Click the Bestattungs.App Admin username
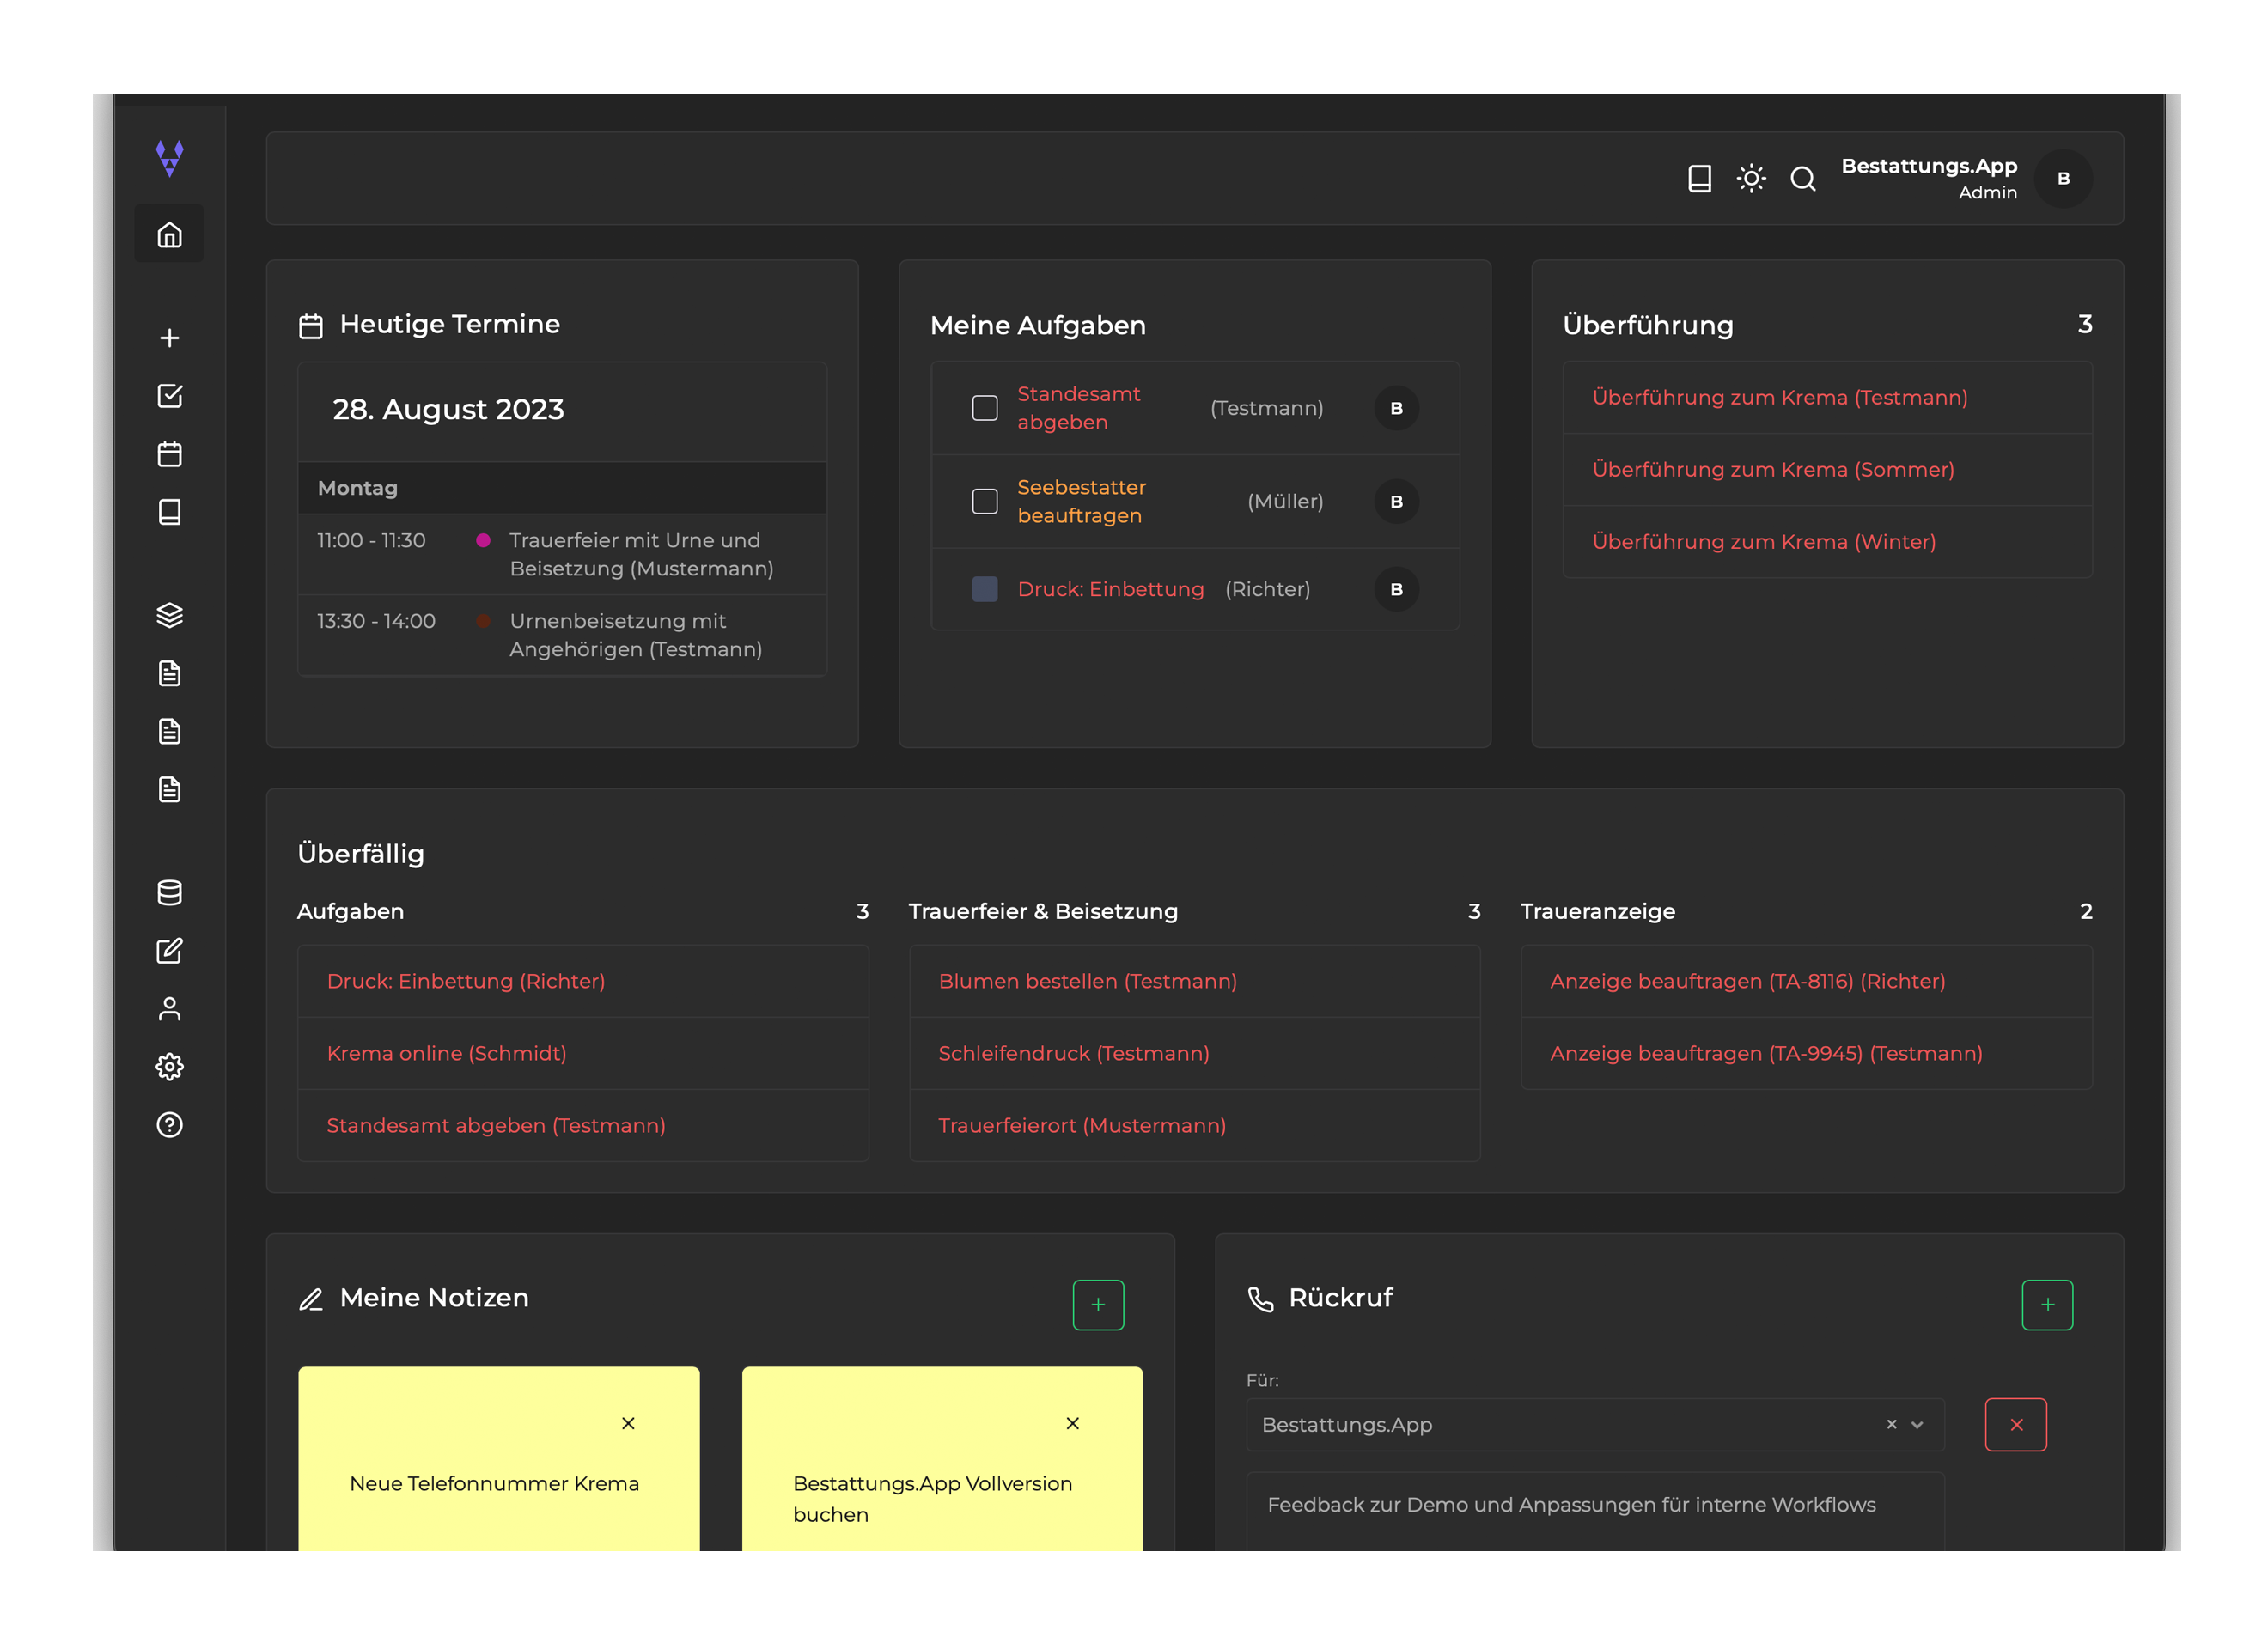Image resolution: width=2268 pixels, height=1649 pixels. (x=1929, y=178)
